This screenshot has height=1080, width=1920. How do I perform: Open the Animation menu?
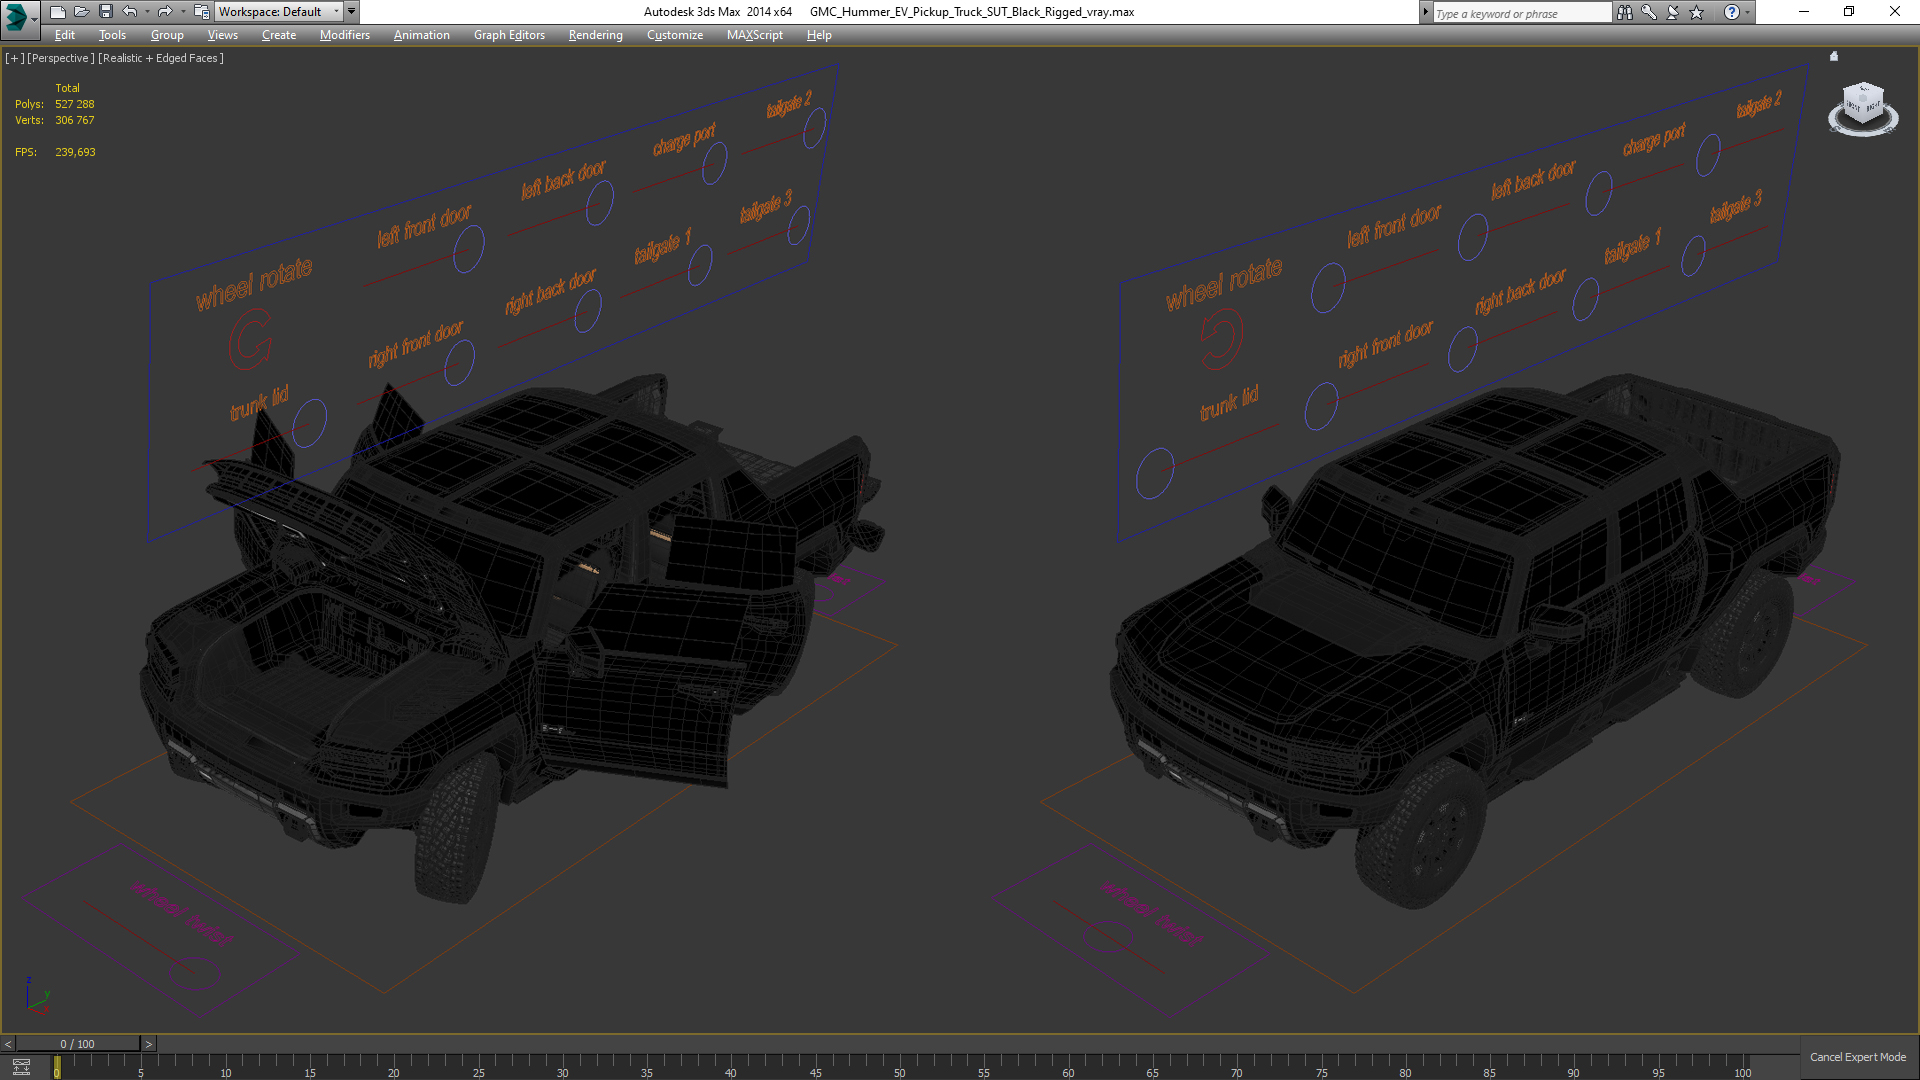[421, 35]
